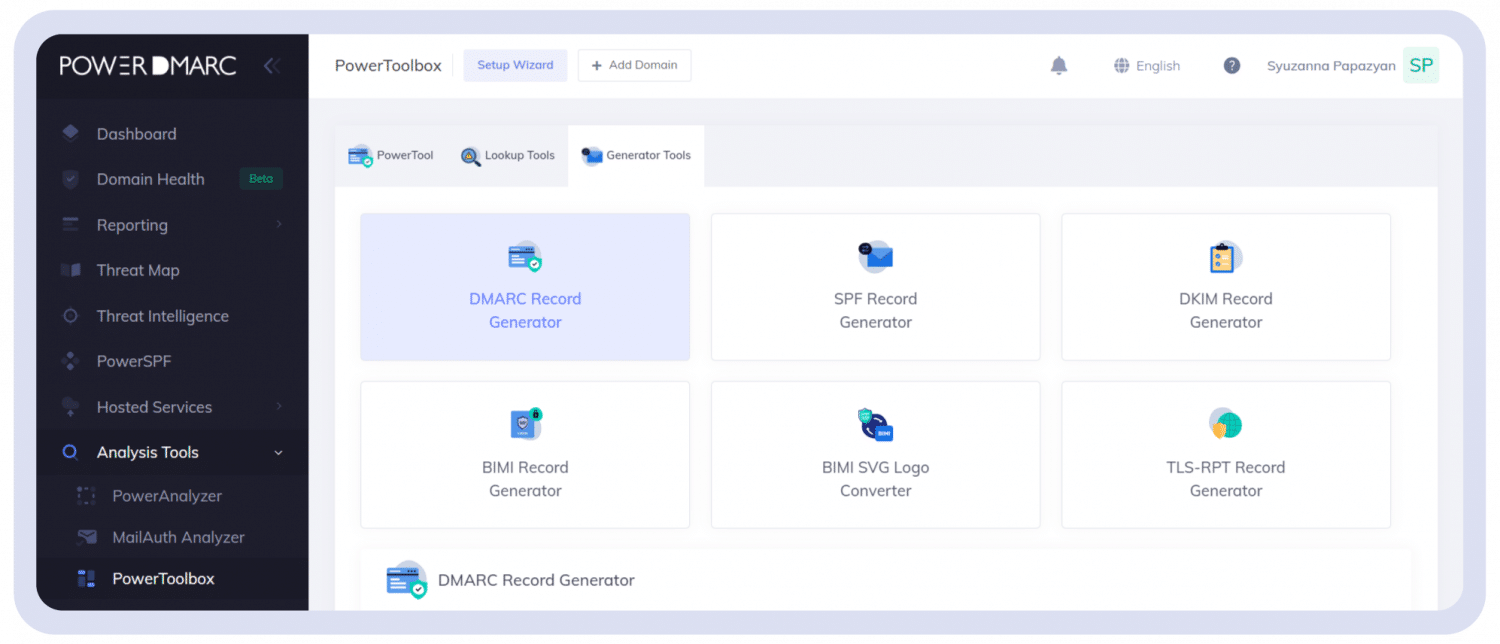This screenshot has width=1500, height=644.
Task: Open the notifications bell
Action: [1059, 65]
